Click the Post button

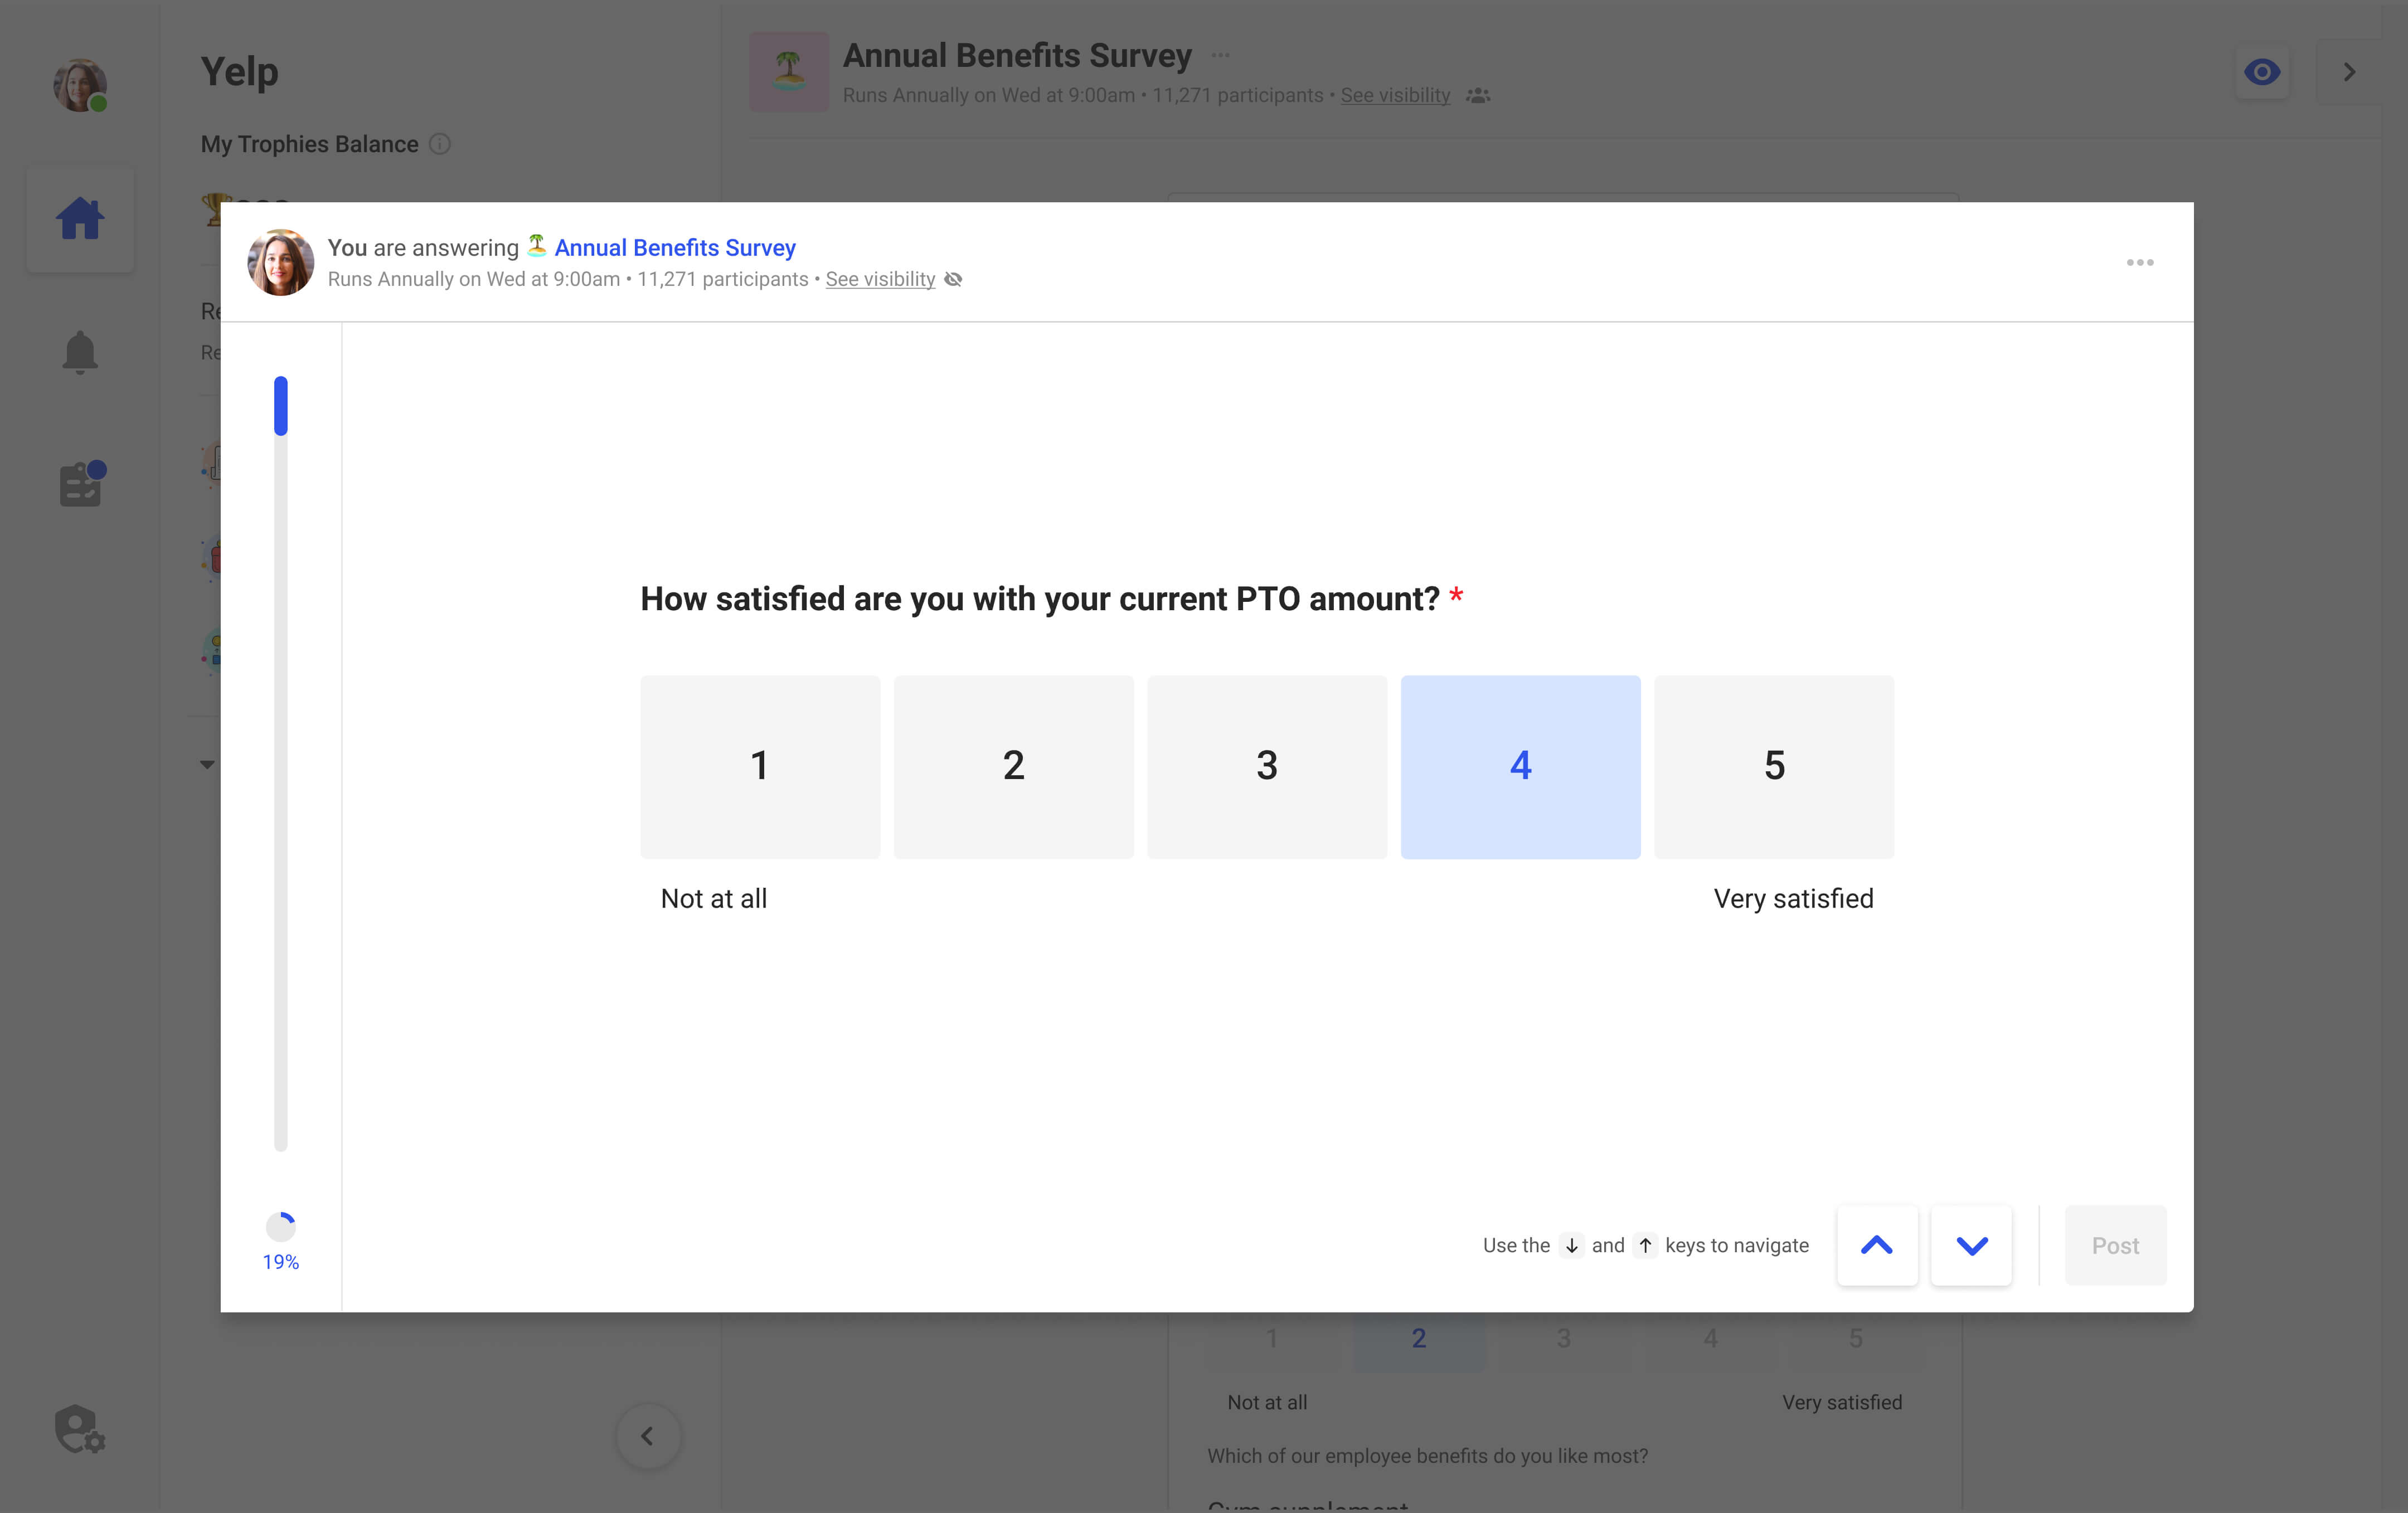click(2115, 1245)
